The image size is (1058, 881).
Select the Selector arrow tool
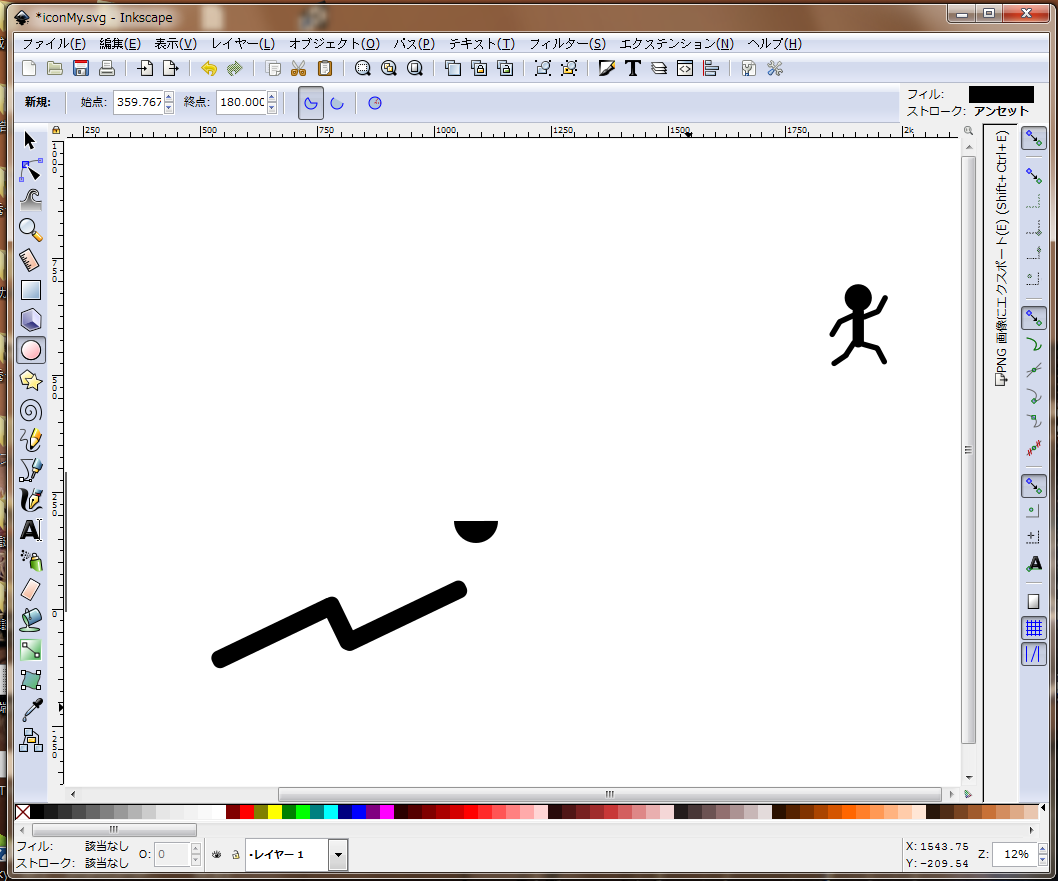[x=30, y=141]
